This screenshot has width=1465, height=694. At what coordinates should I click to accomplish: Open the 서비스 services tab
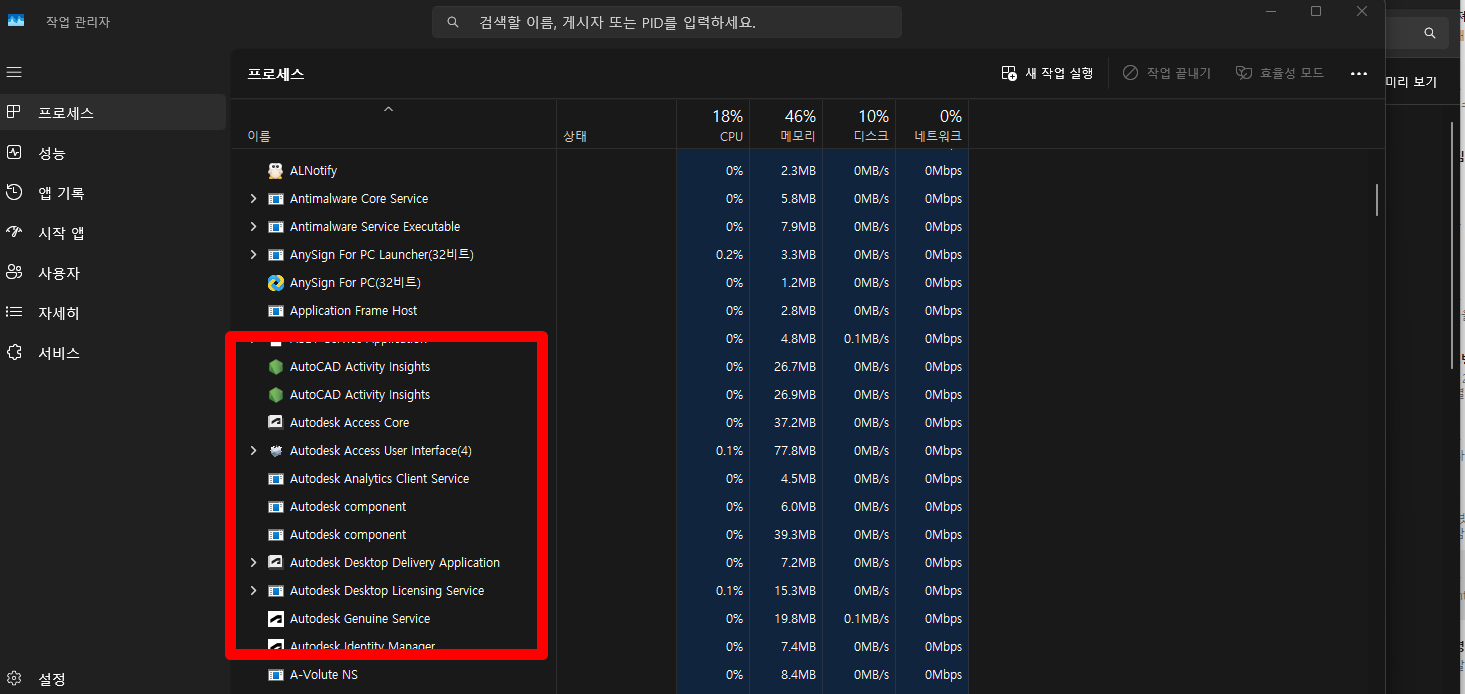click(113, 352)
